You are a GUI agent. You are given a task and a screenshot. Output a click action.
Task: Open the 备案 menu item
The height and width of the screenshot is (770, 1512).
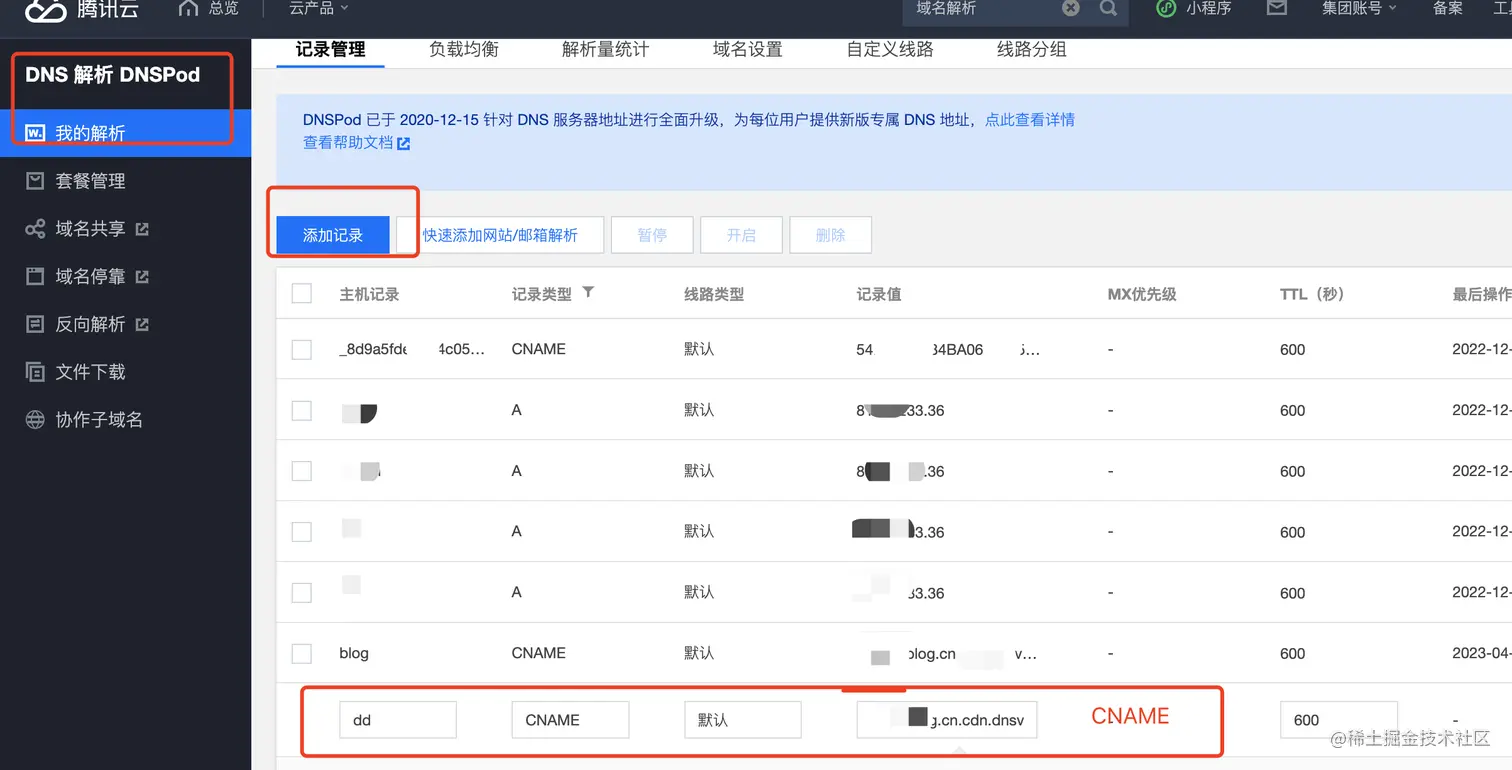(1448, 8)
